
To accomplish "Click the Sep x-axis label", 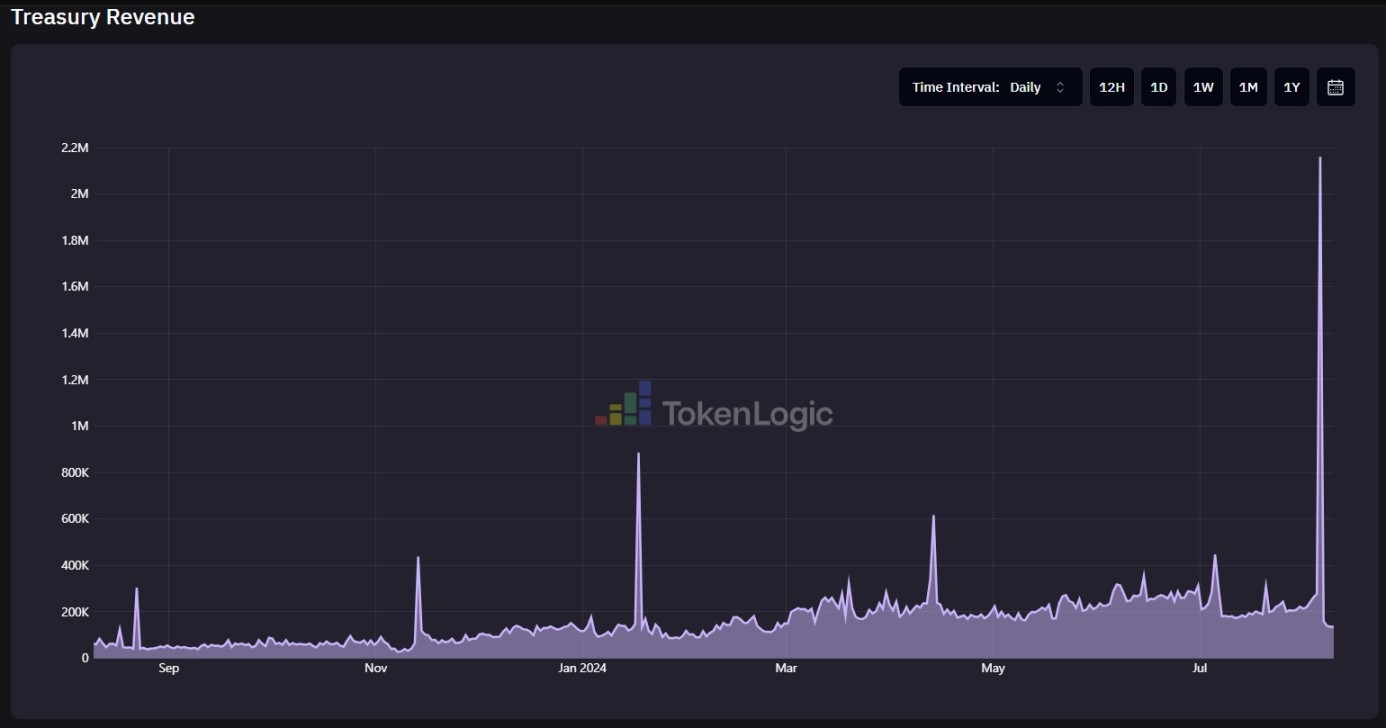I will (168, 668).
